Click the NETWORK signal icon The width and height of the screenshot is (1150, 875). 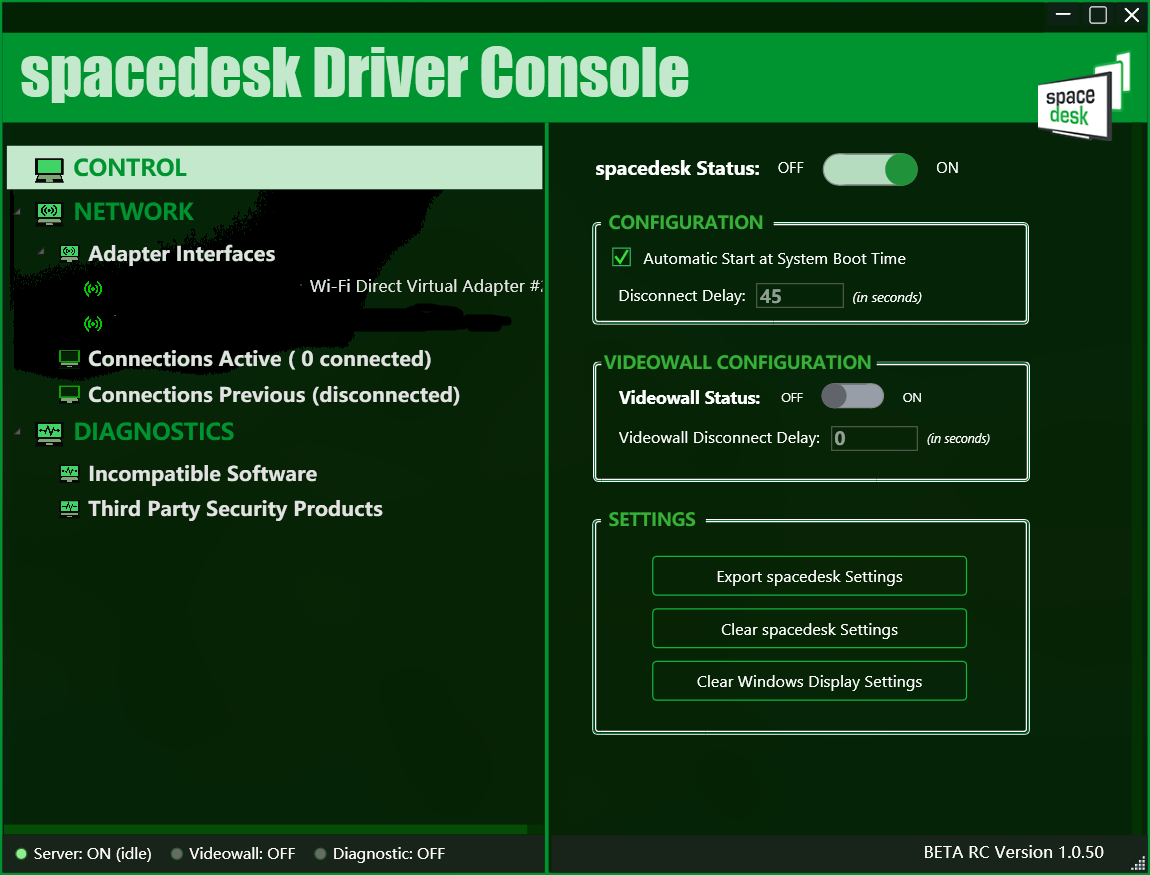[x=49, y=211]
